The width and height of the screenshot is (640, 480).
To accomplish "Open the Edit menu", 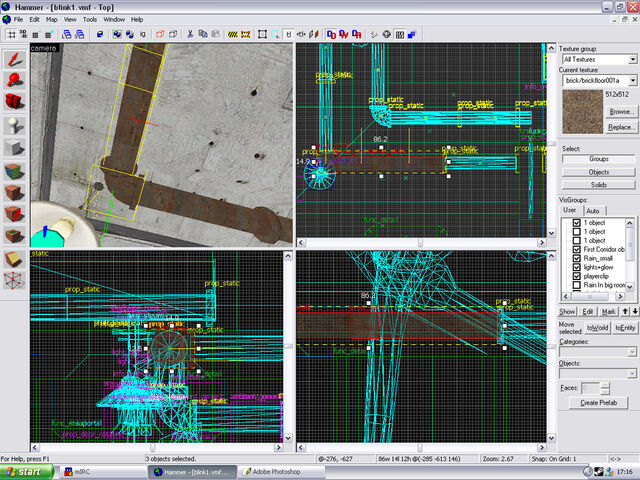I will 34,20.
